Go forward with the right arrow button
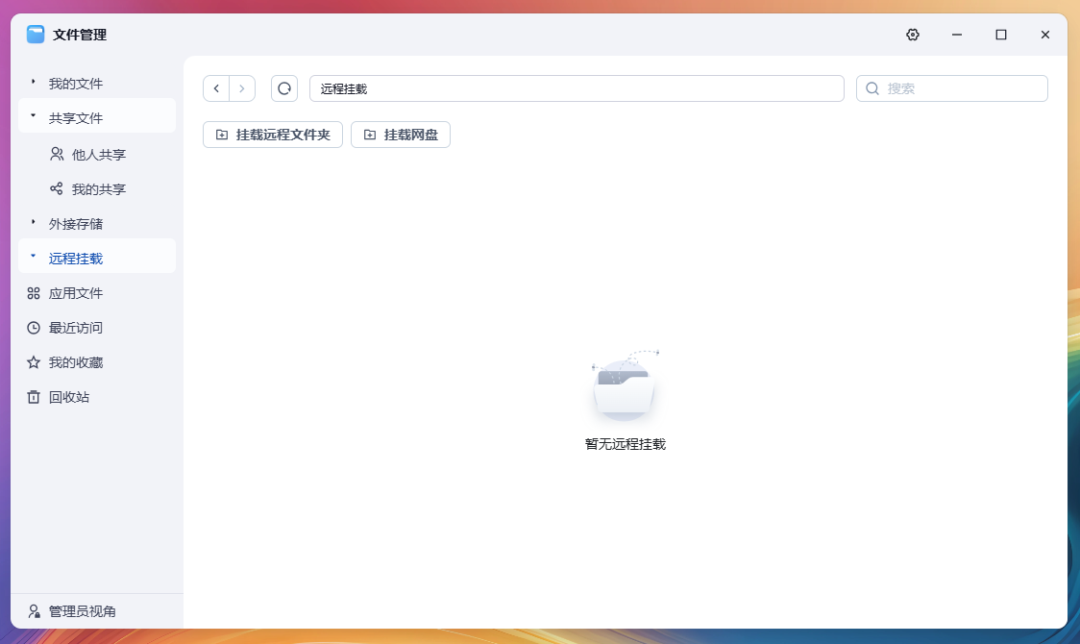Image resolution: width=1080 pixels, height=644 pixels. 242,88
